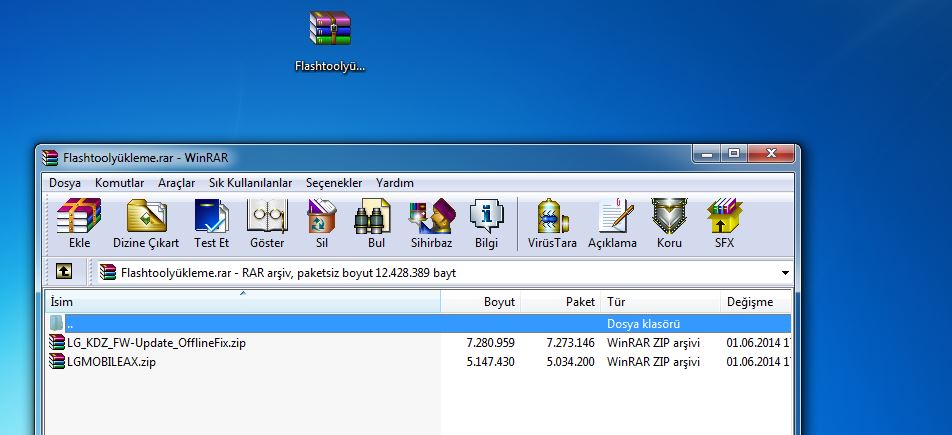
Task: Click 'Dosya klasörü' type cell
Action: [644, 323]
